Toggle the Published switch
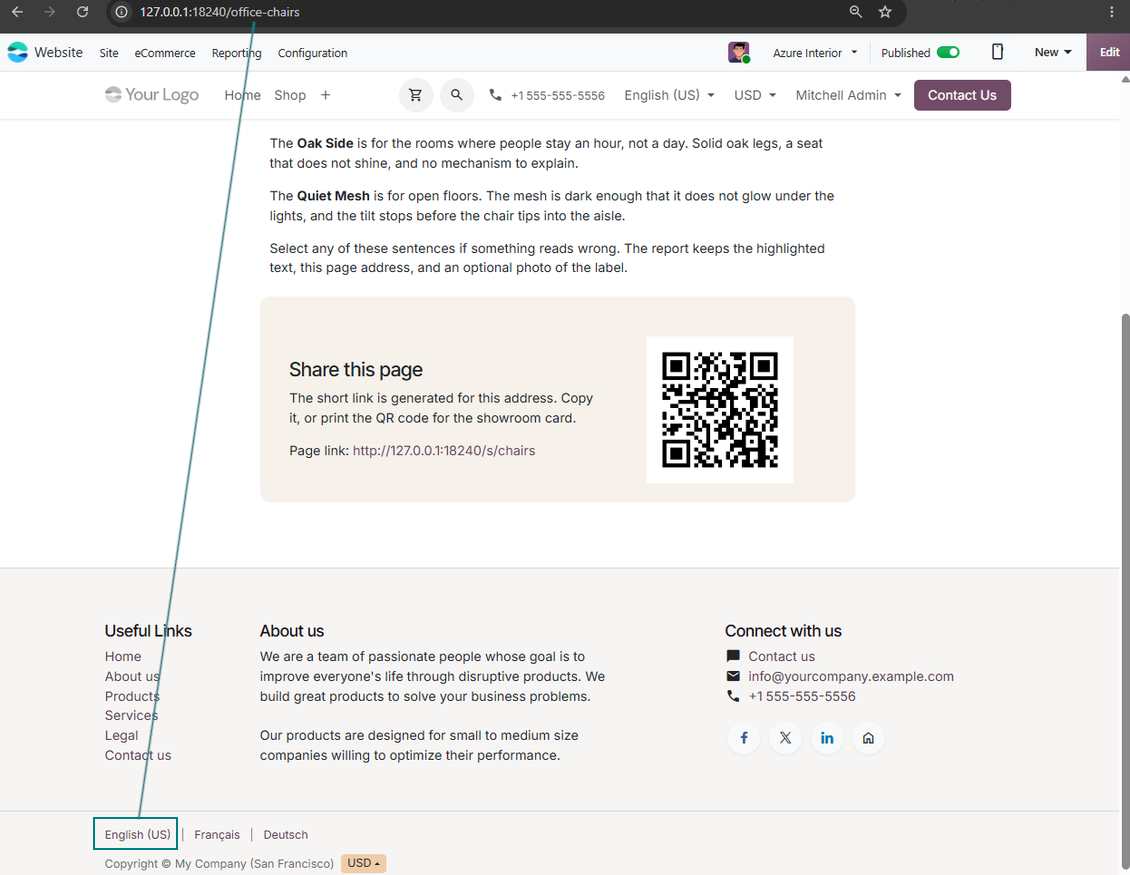The width and height of the screenshot is (1130, 875). pos(948,53)
